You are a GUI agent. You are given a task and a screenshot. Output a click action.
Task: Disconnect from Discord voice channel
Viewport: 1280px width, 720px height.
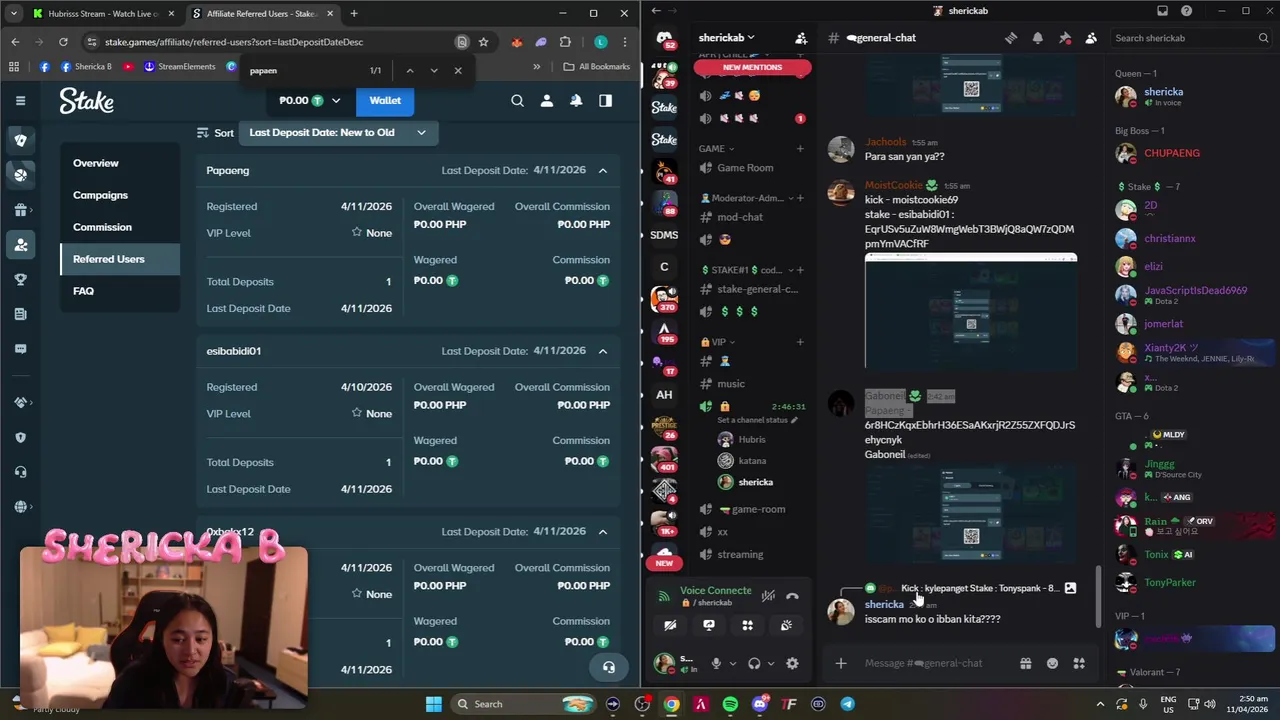pyautogui.click(x=792, y=596)
